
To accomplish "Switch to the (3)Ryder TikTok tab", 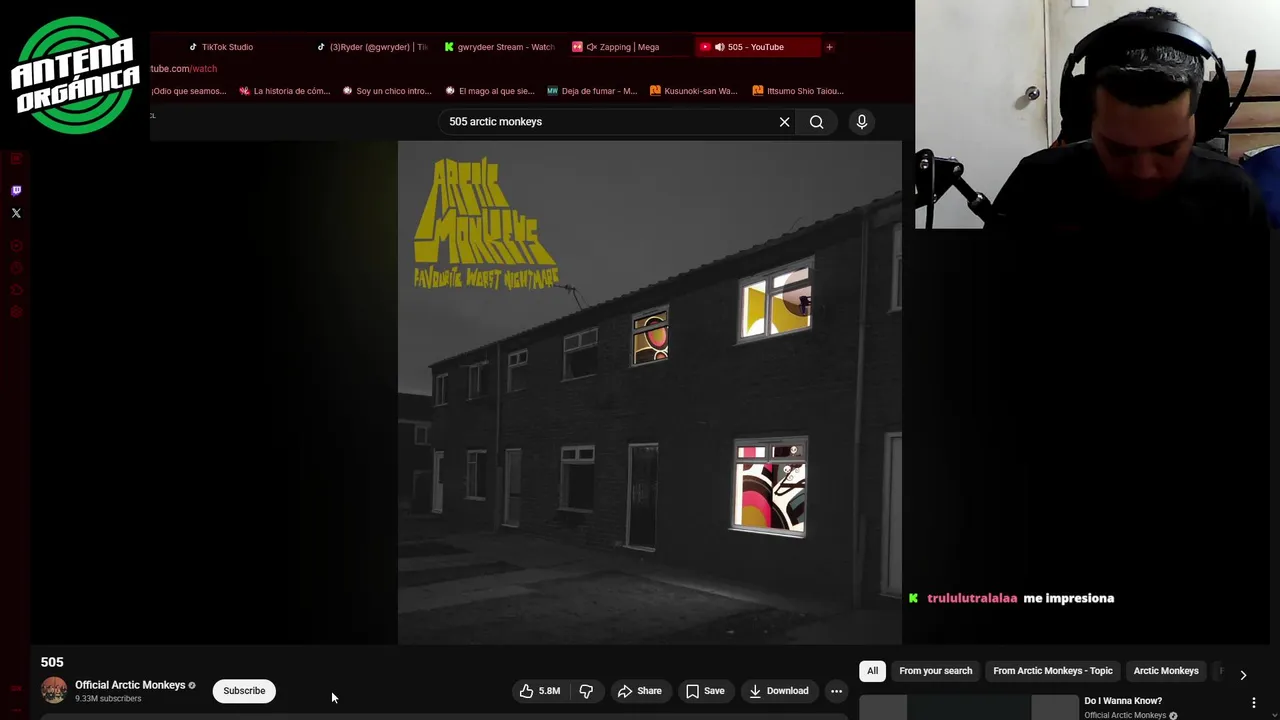I will (372, 47).
